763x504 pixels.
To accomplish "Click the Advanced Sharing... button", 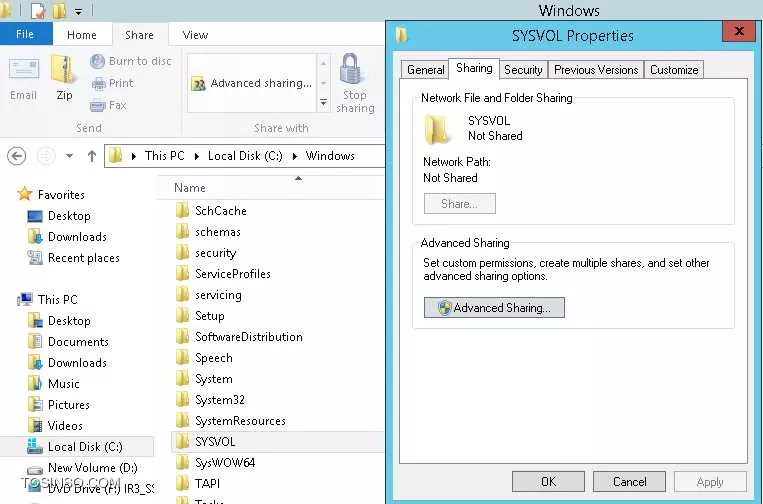I will (x=494, y=307).
